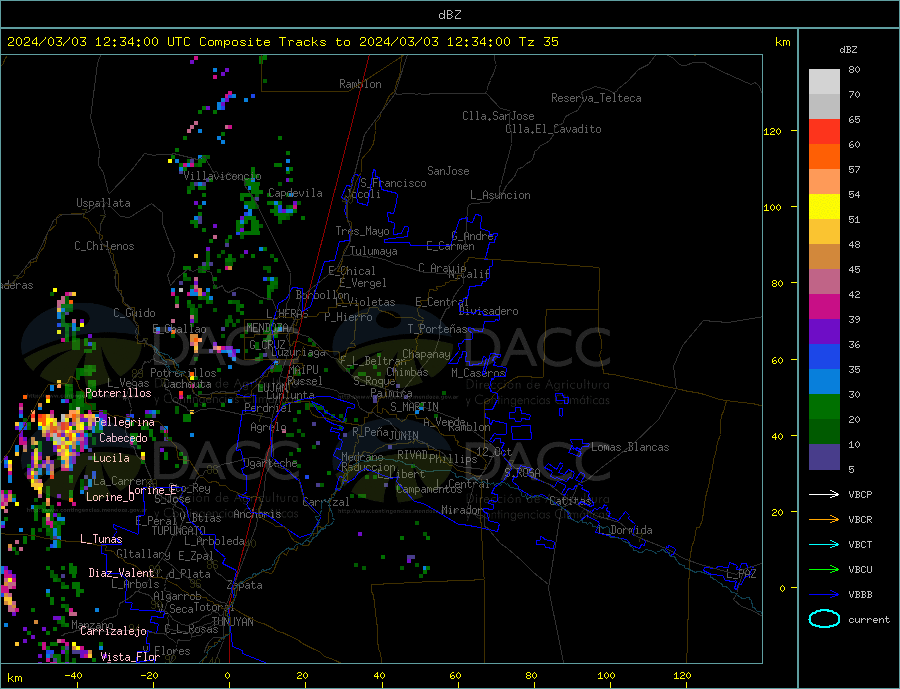Click the magenta 42 dBZ color swatch

[x=824, y=307]
